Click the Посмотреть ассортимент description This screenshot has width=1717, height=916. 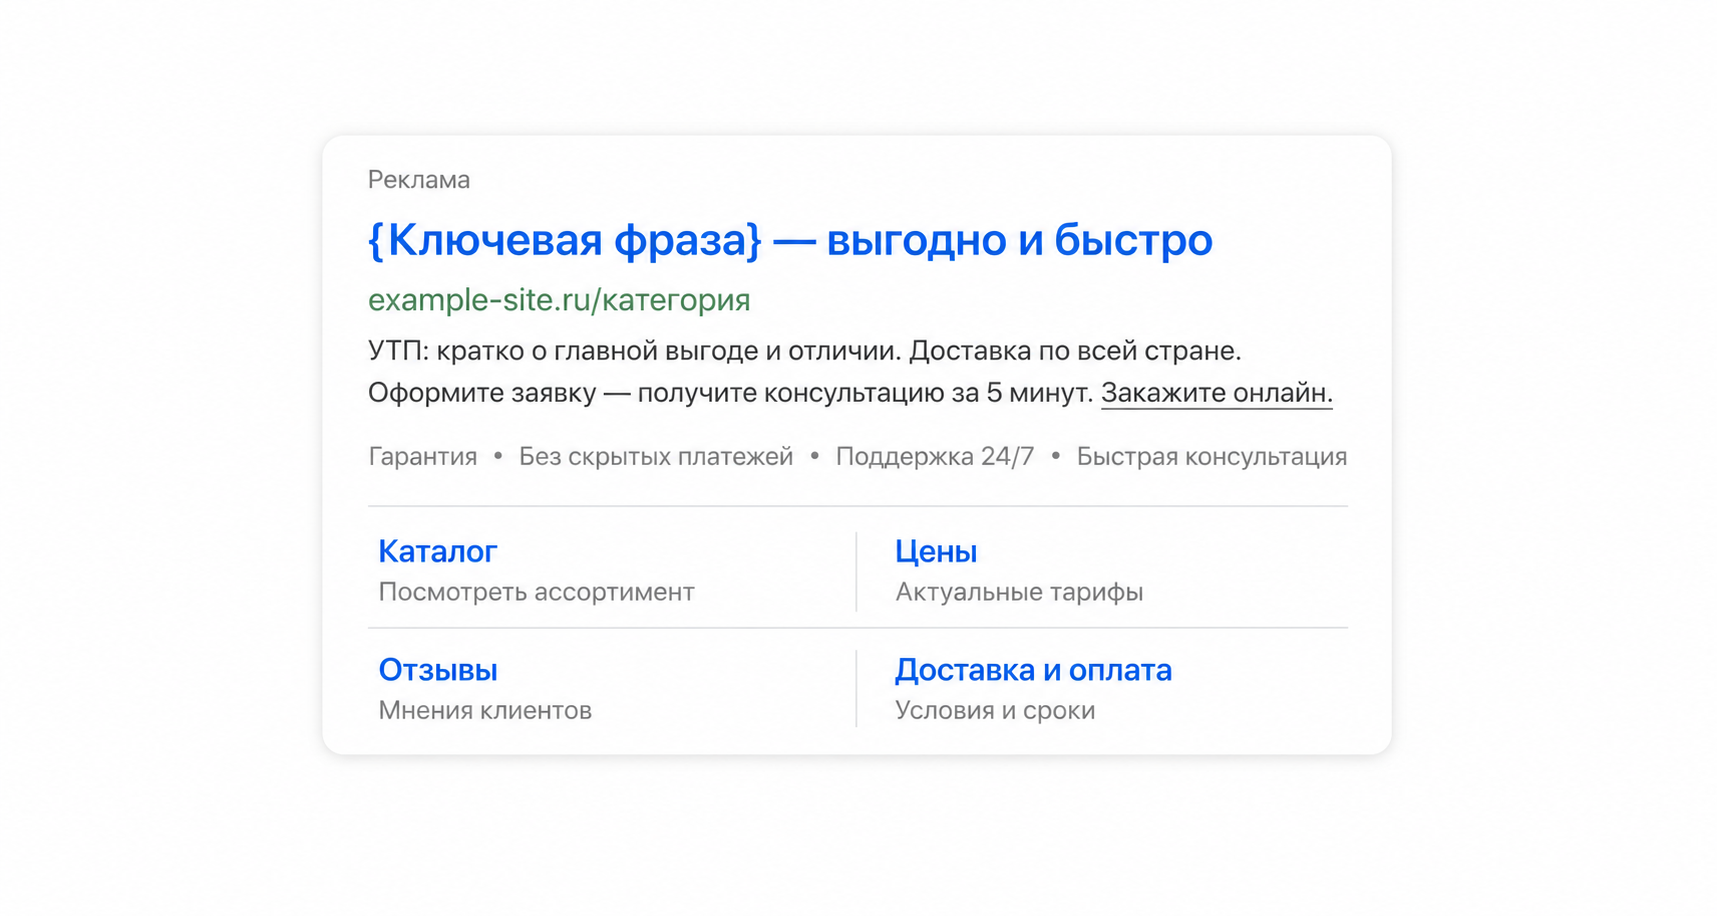pos(536,592)
